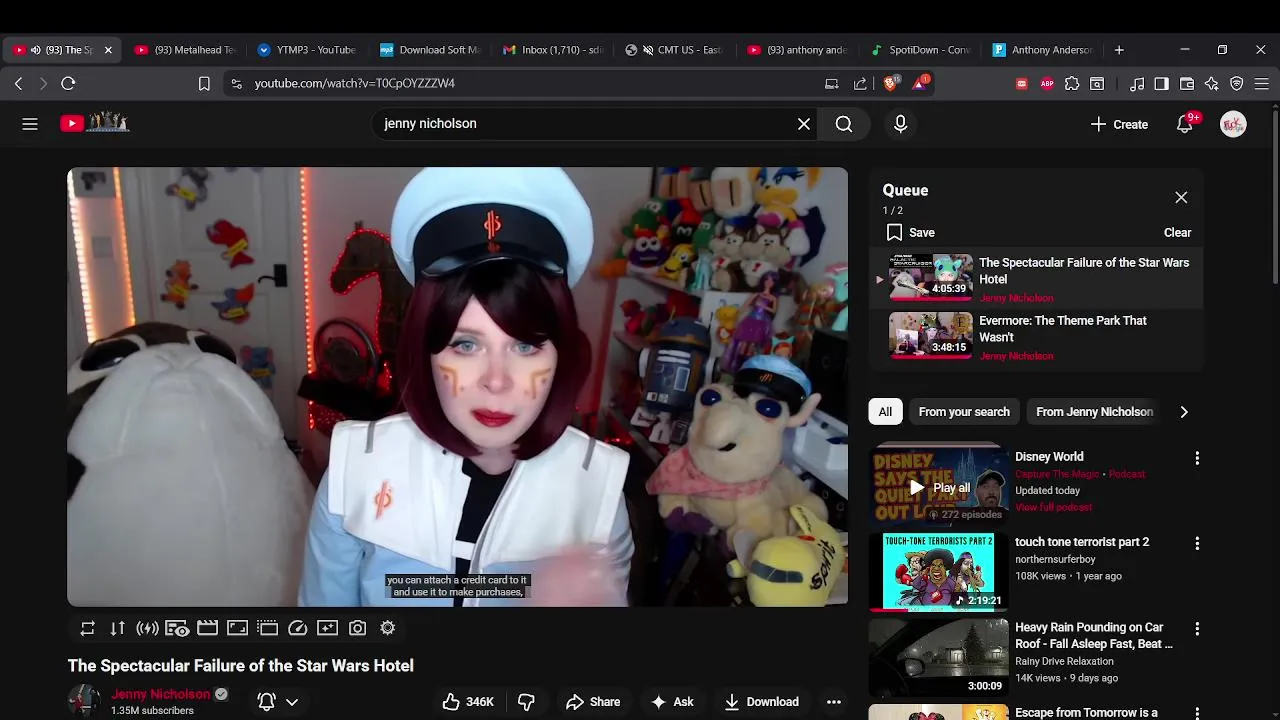Click the video filters sparkle screen icon
The image size is (1280, 720).
click(x=327, y=628)
